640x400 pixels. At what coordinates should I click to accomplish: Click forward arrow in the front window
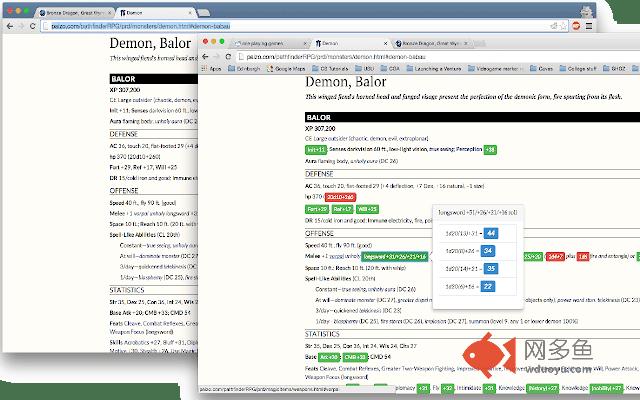(x=217, y=57)
